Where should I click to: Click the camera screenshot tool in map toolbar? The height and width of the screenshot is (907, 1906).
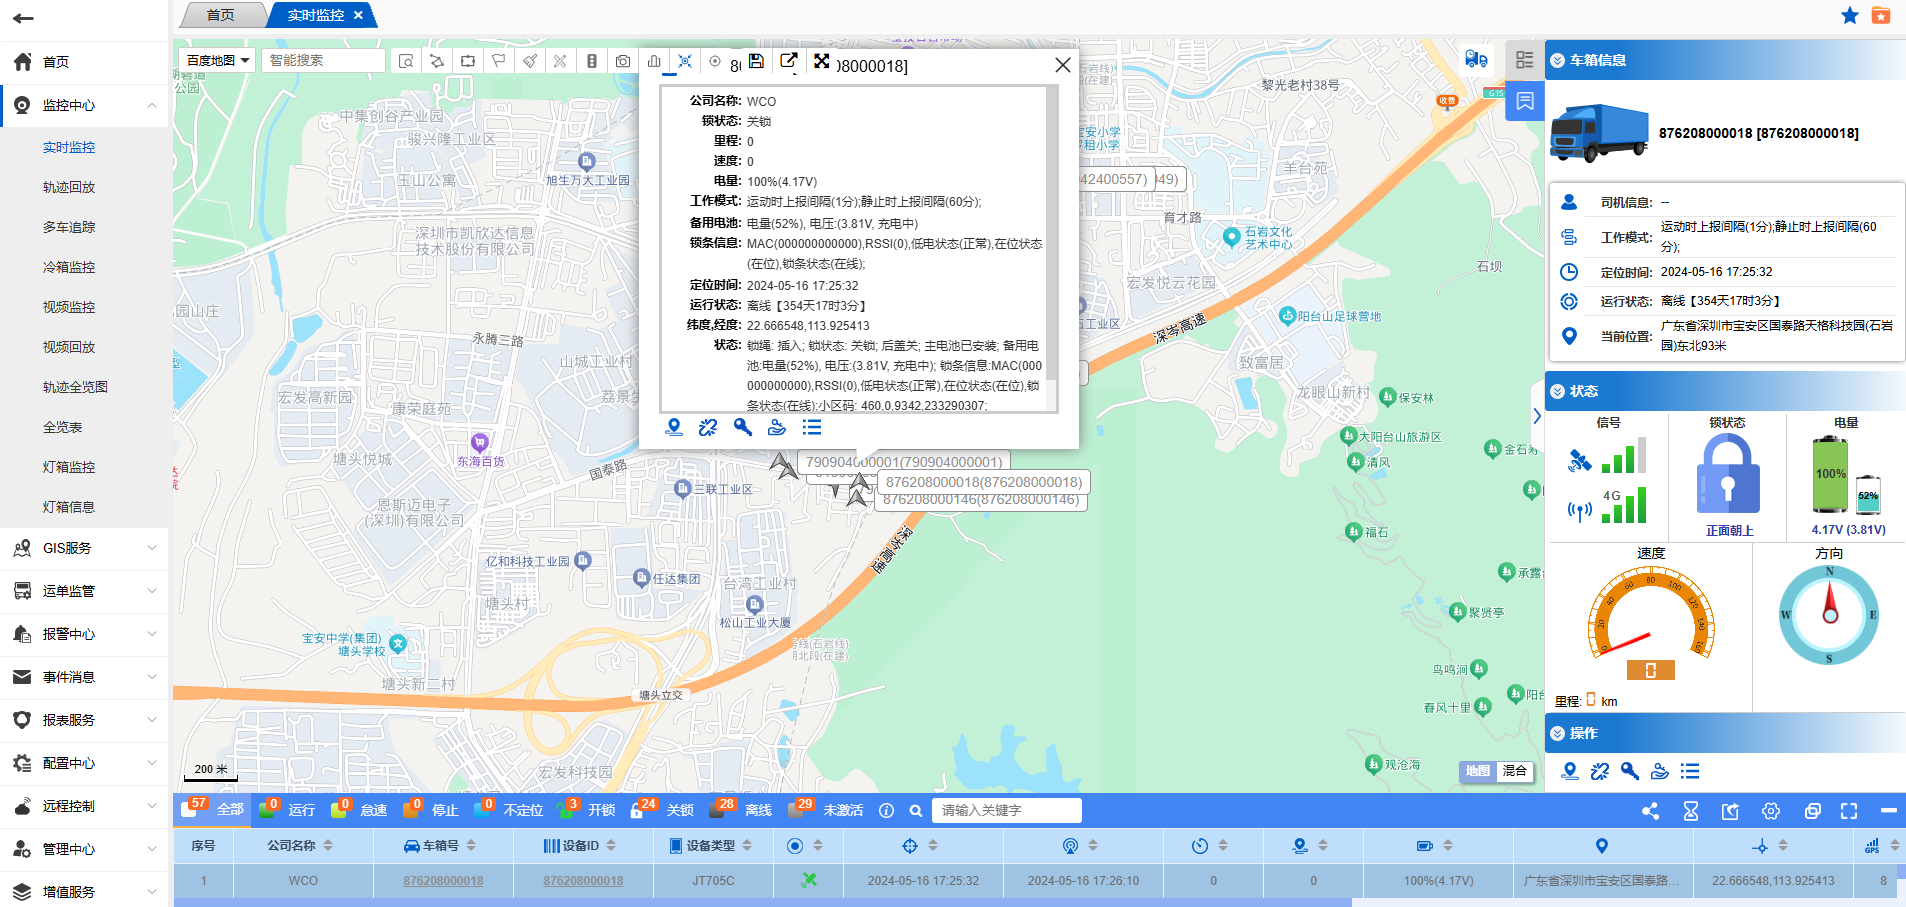[622, 61]
